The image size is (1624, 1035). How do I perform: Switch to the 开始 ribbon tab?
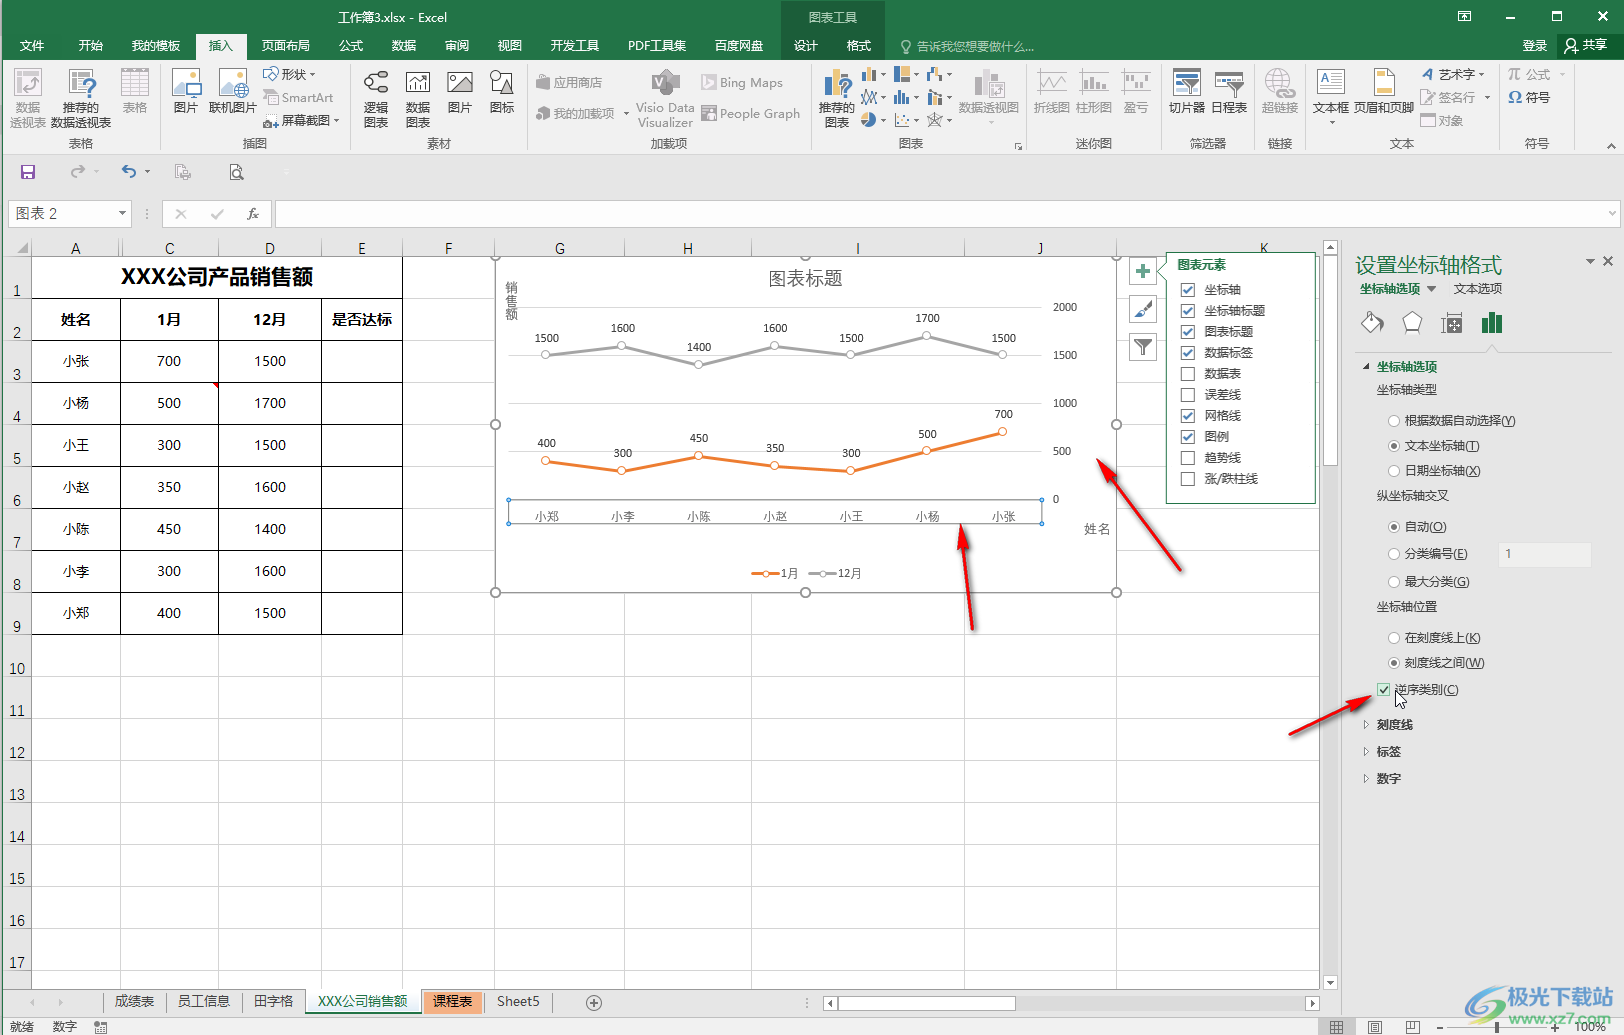coord(91,46)
